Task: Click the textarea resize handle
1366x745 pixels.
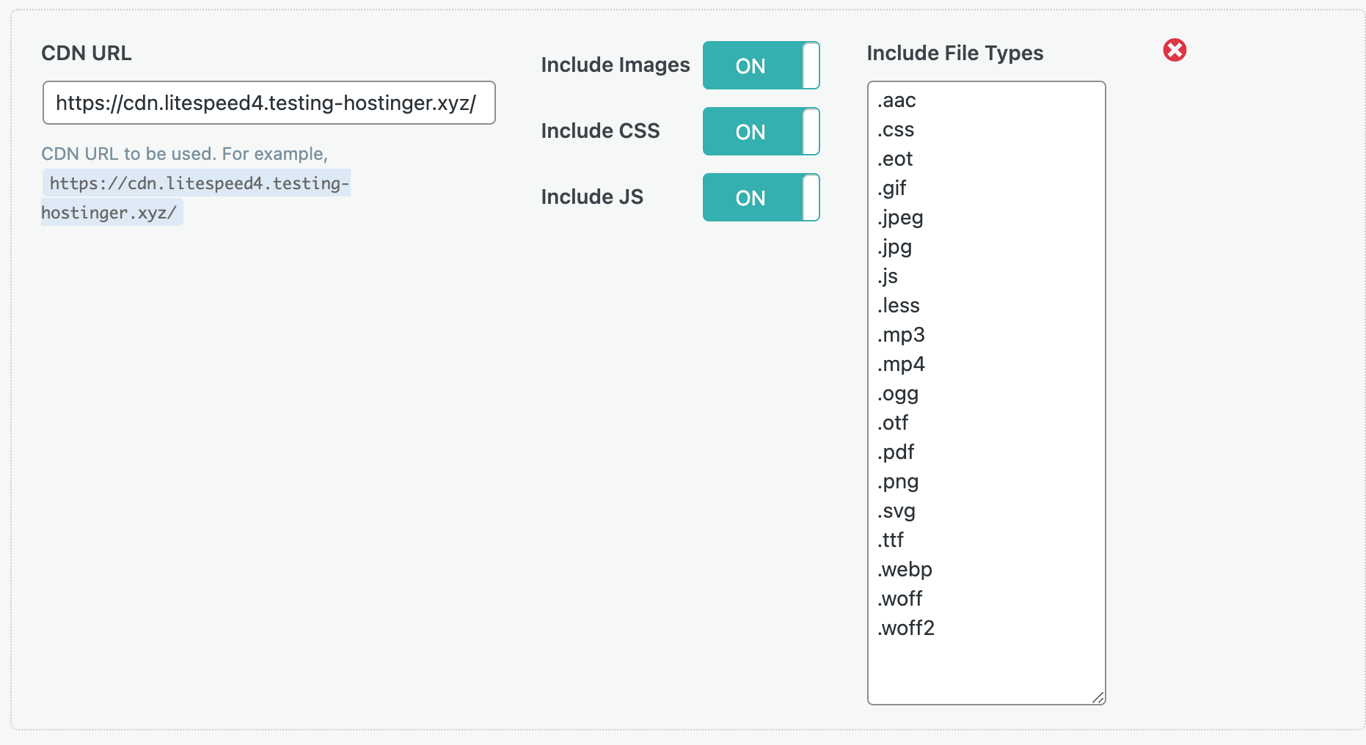Action: [x=1100, y=697]
